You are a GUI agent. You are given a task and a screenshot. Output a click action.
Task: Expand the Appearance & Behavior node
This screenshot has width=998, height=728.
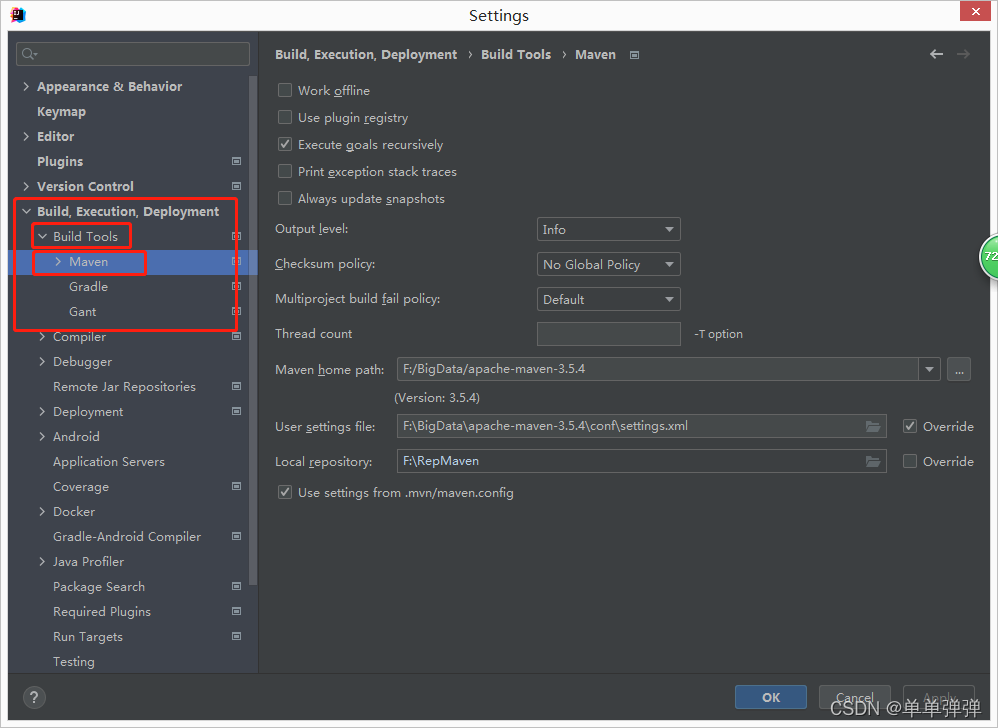coord(26,86)
